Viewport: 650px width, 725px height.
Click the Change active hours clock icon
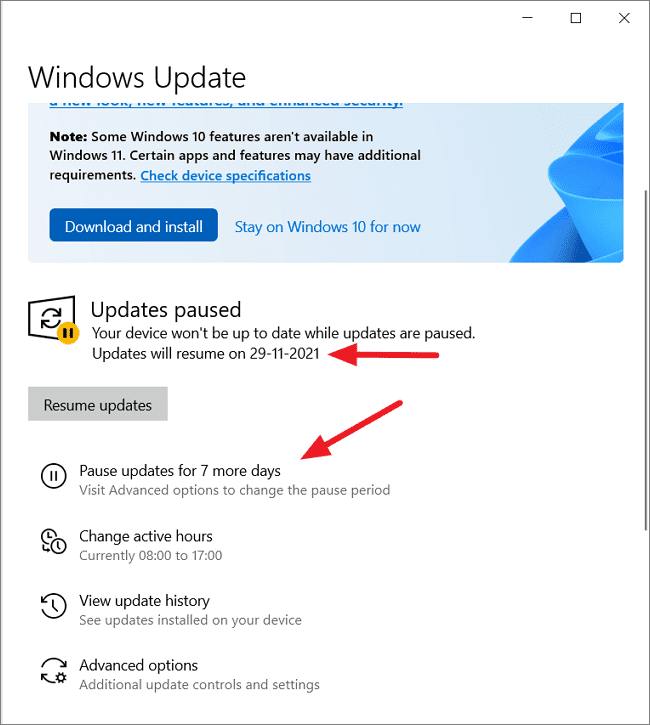click(x=54, y=541)
